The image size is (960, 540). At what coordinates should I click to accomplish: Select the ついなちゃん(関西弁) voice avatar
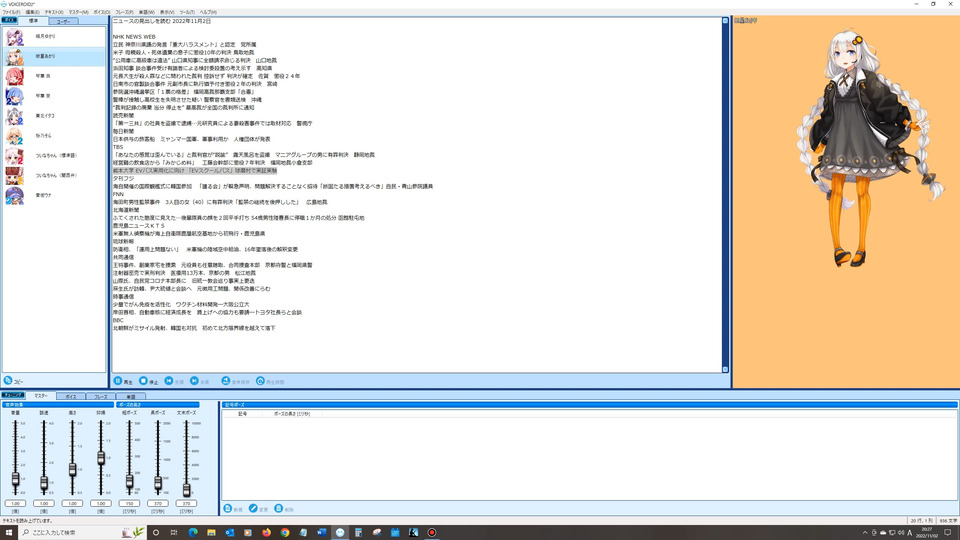[14, 175]
